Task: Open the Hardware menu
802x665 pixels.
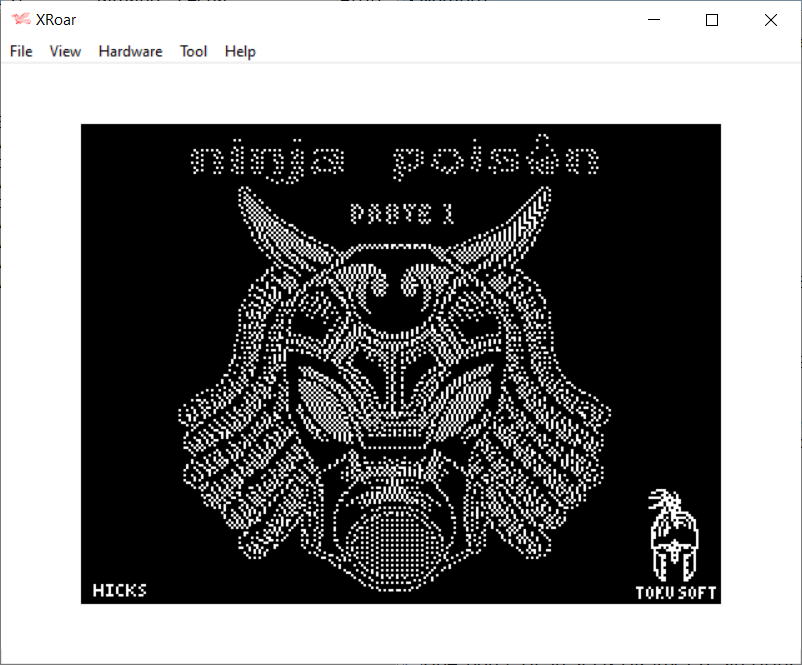Action: 130,51
